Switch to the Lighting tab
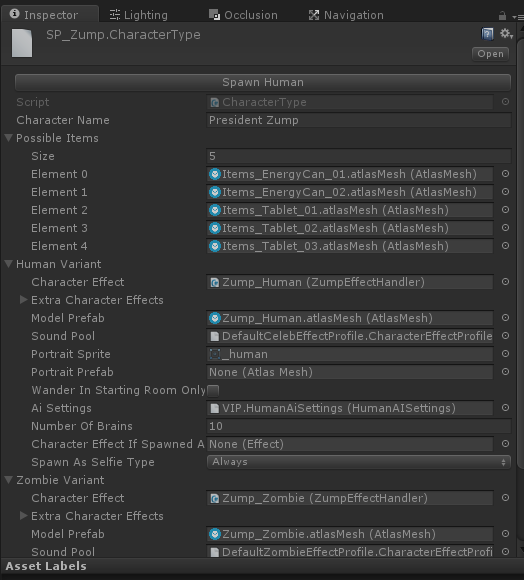 pyautogui.click(x=139, y=15)
